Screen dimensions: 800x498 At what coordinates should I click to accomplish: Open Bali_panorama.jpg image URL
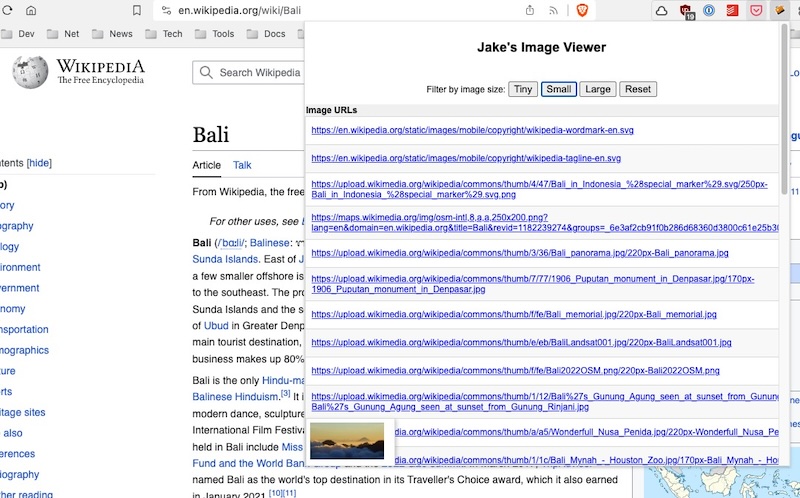520,253
